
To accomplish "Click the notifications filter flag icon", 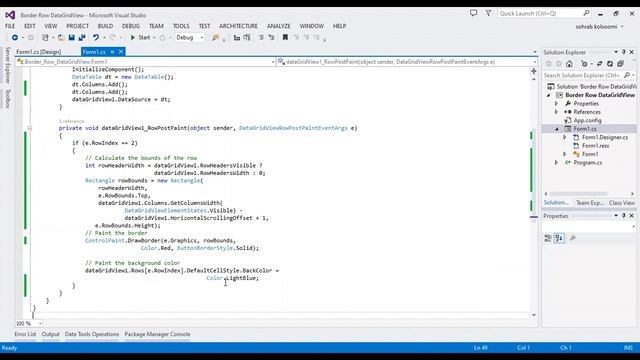I will pyautogui.click(x=488, y=13).
